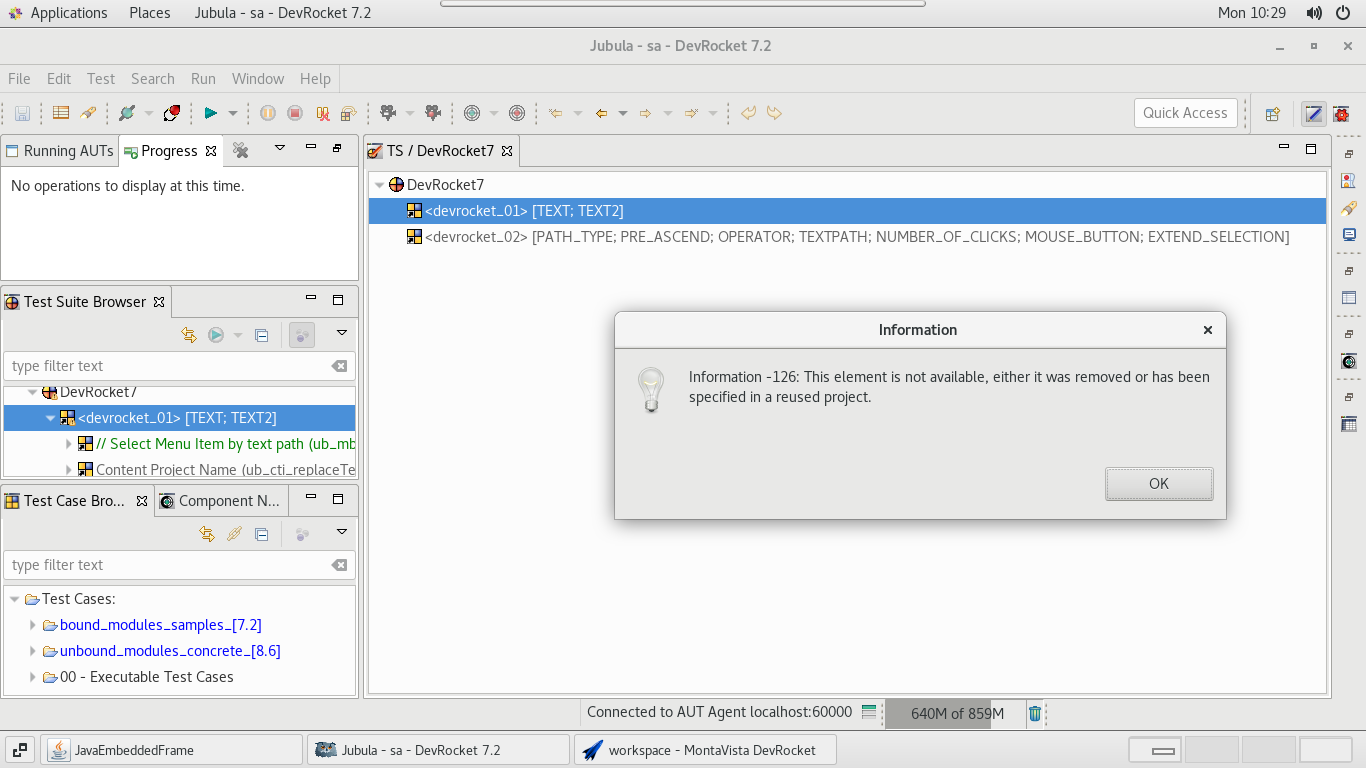The height and width of the screenshot is (768, 1366).
Task: Click Stop test execution icon
Action: pos(295,113)
